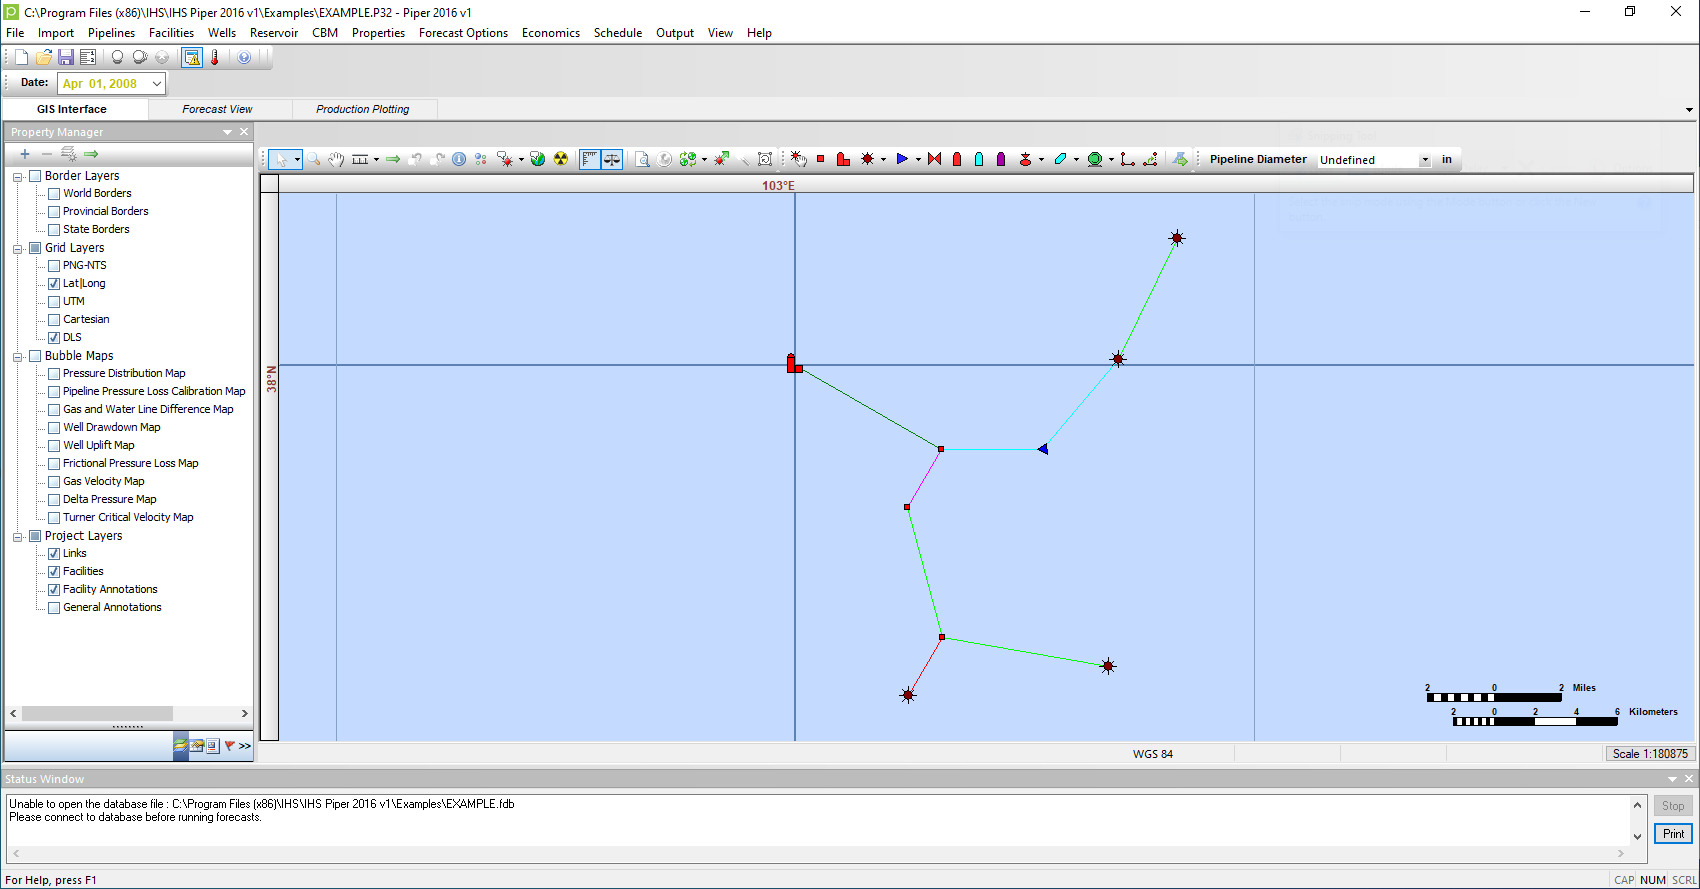The image size is (1700, 889).
Task: Click the blue help question mark icon
Action: (244, 58)
